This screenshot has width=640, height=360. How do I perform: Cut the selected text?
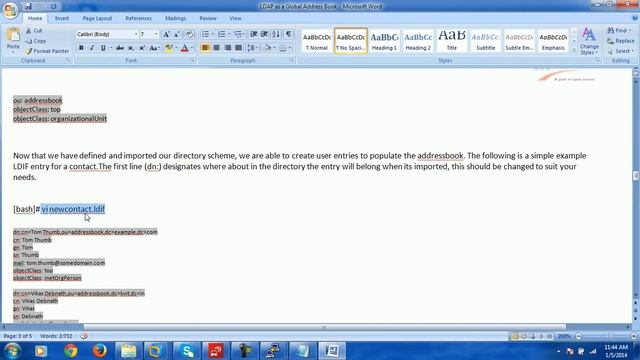pos(34,31)
